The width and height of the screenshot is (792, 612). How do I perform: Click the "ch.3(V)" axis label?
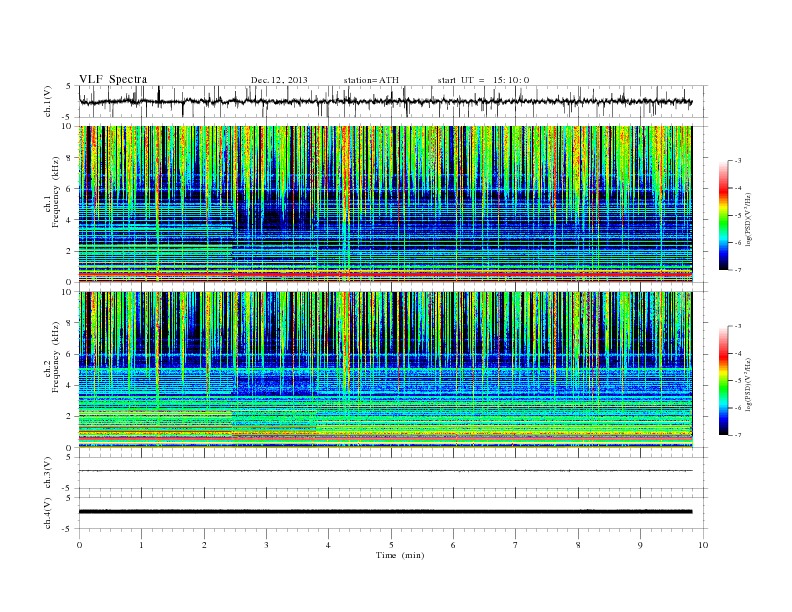coord(48,473)
